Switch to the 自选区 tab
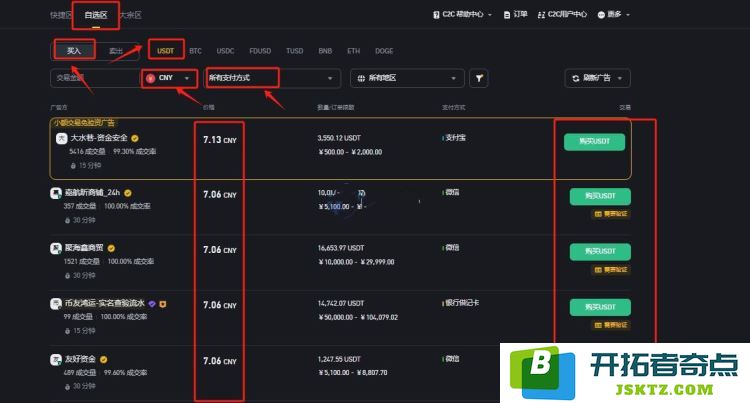Screen dimensions: 750x403 tap(96, 15)
